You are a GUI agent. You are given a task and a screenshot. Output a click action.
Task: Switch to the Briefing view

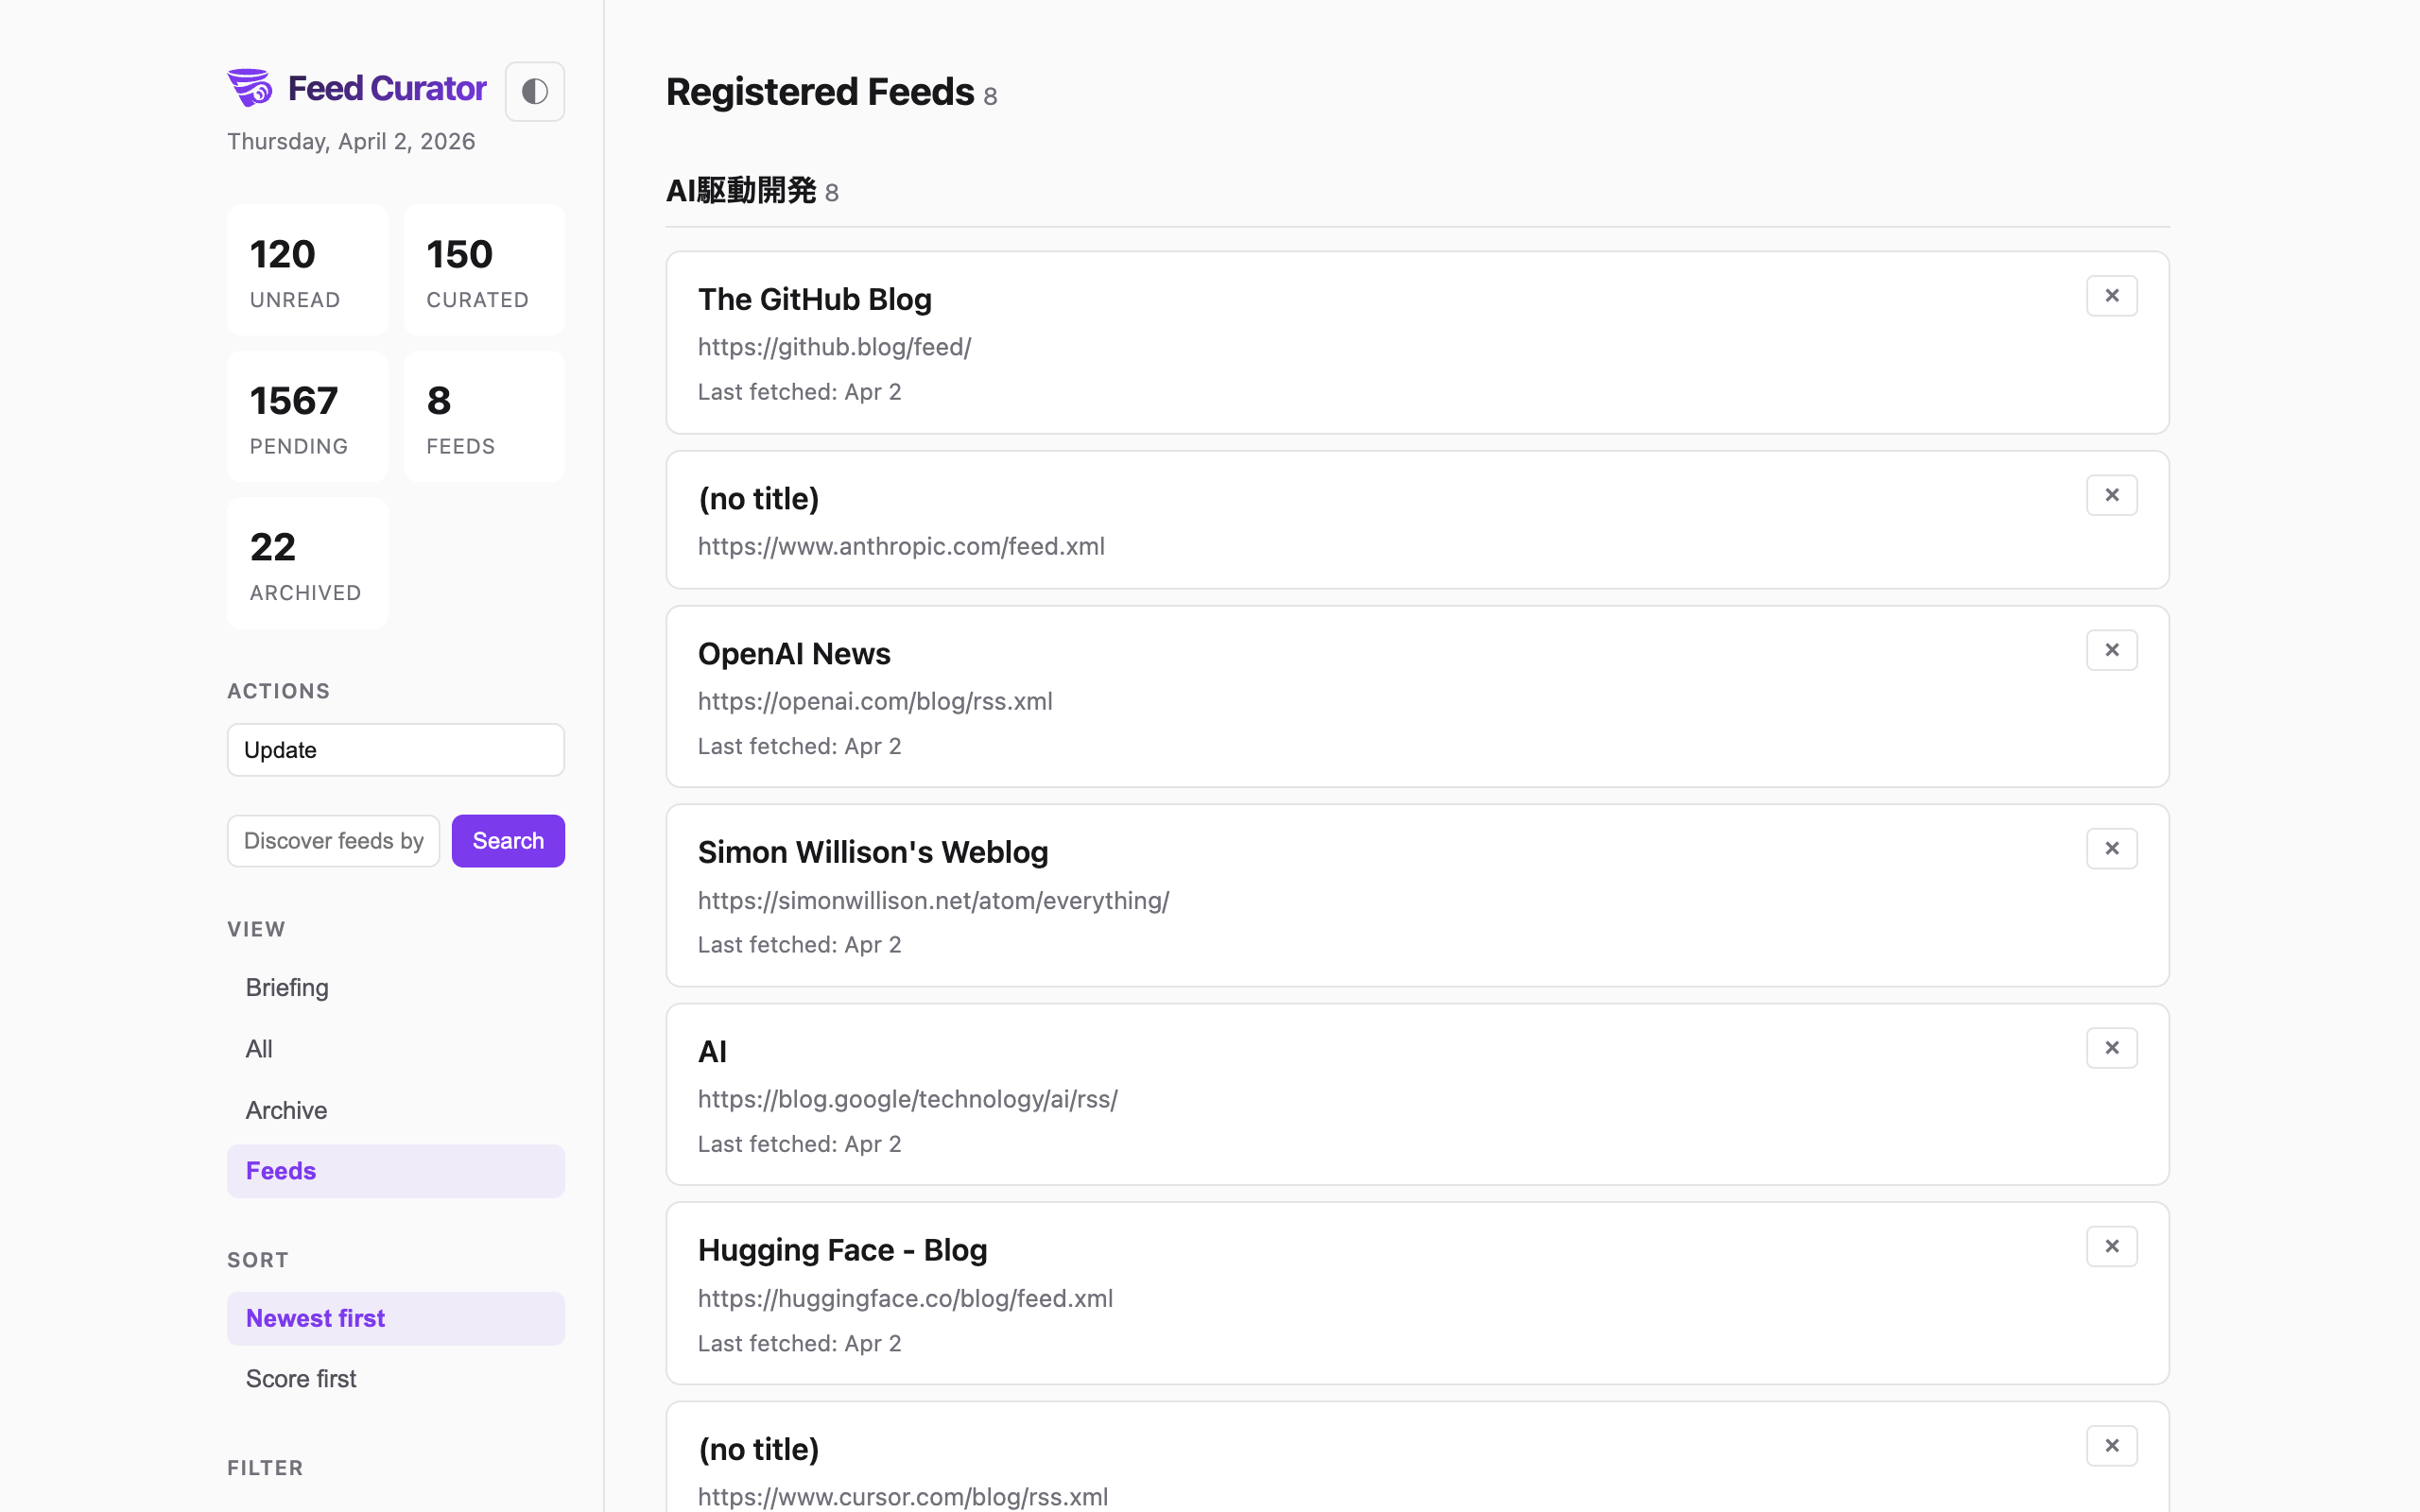287,987
